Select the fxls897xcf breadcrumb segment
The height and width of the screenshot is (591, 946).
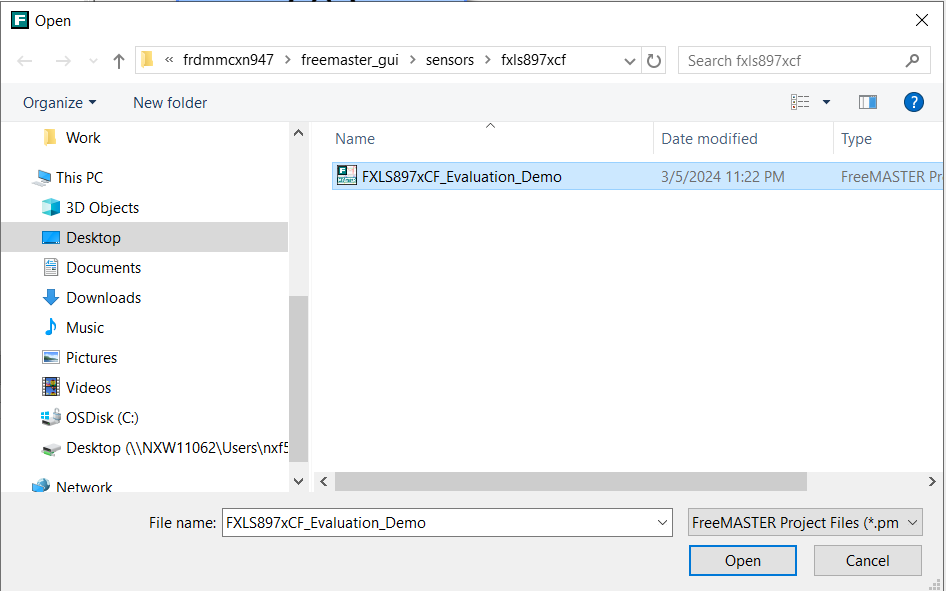tap(533, 60)
